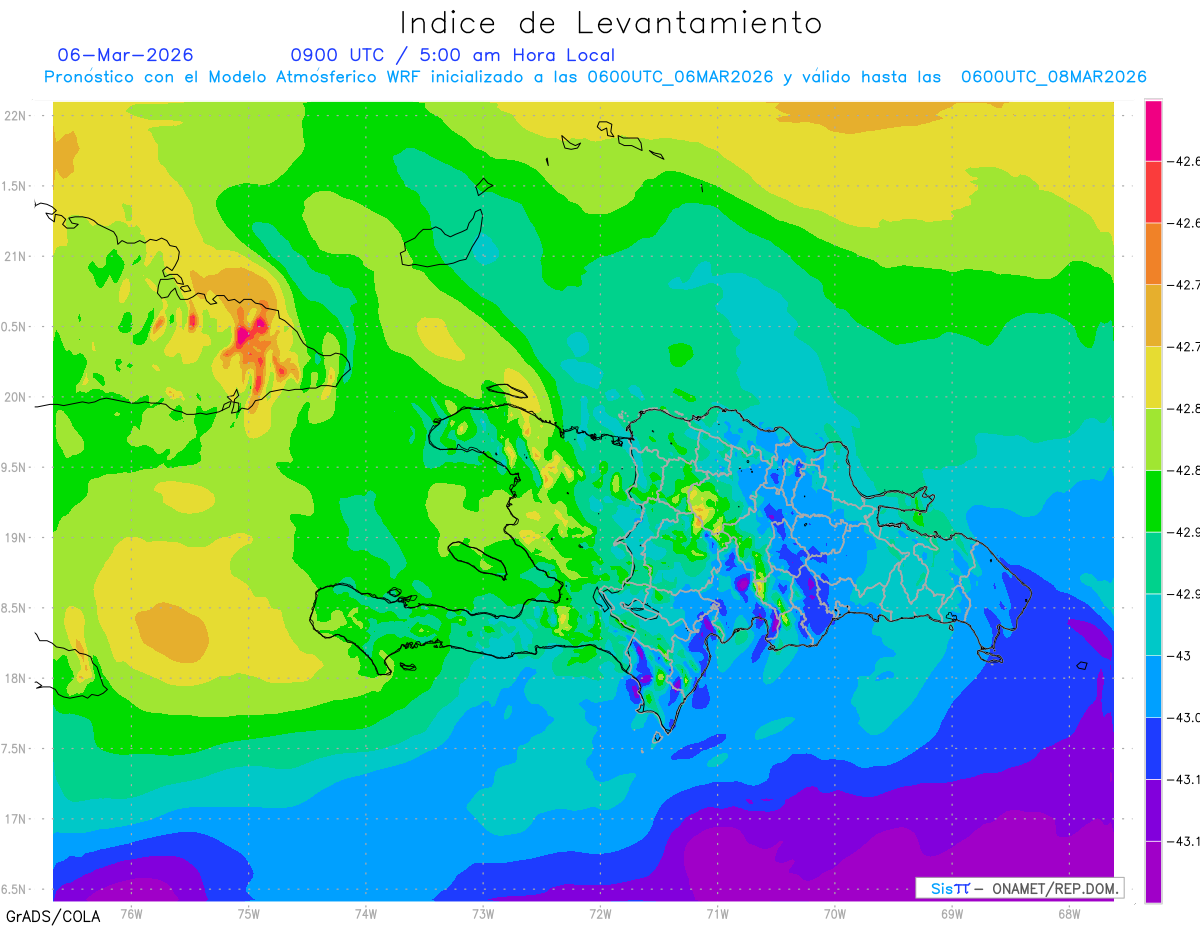Screen dimensions: 1200x927
Task: Click the pink hotspot over eastern Cuba
Action: (x=250, y=333)
